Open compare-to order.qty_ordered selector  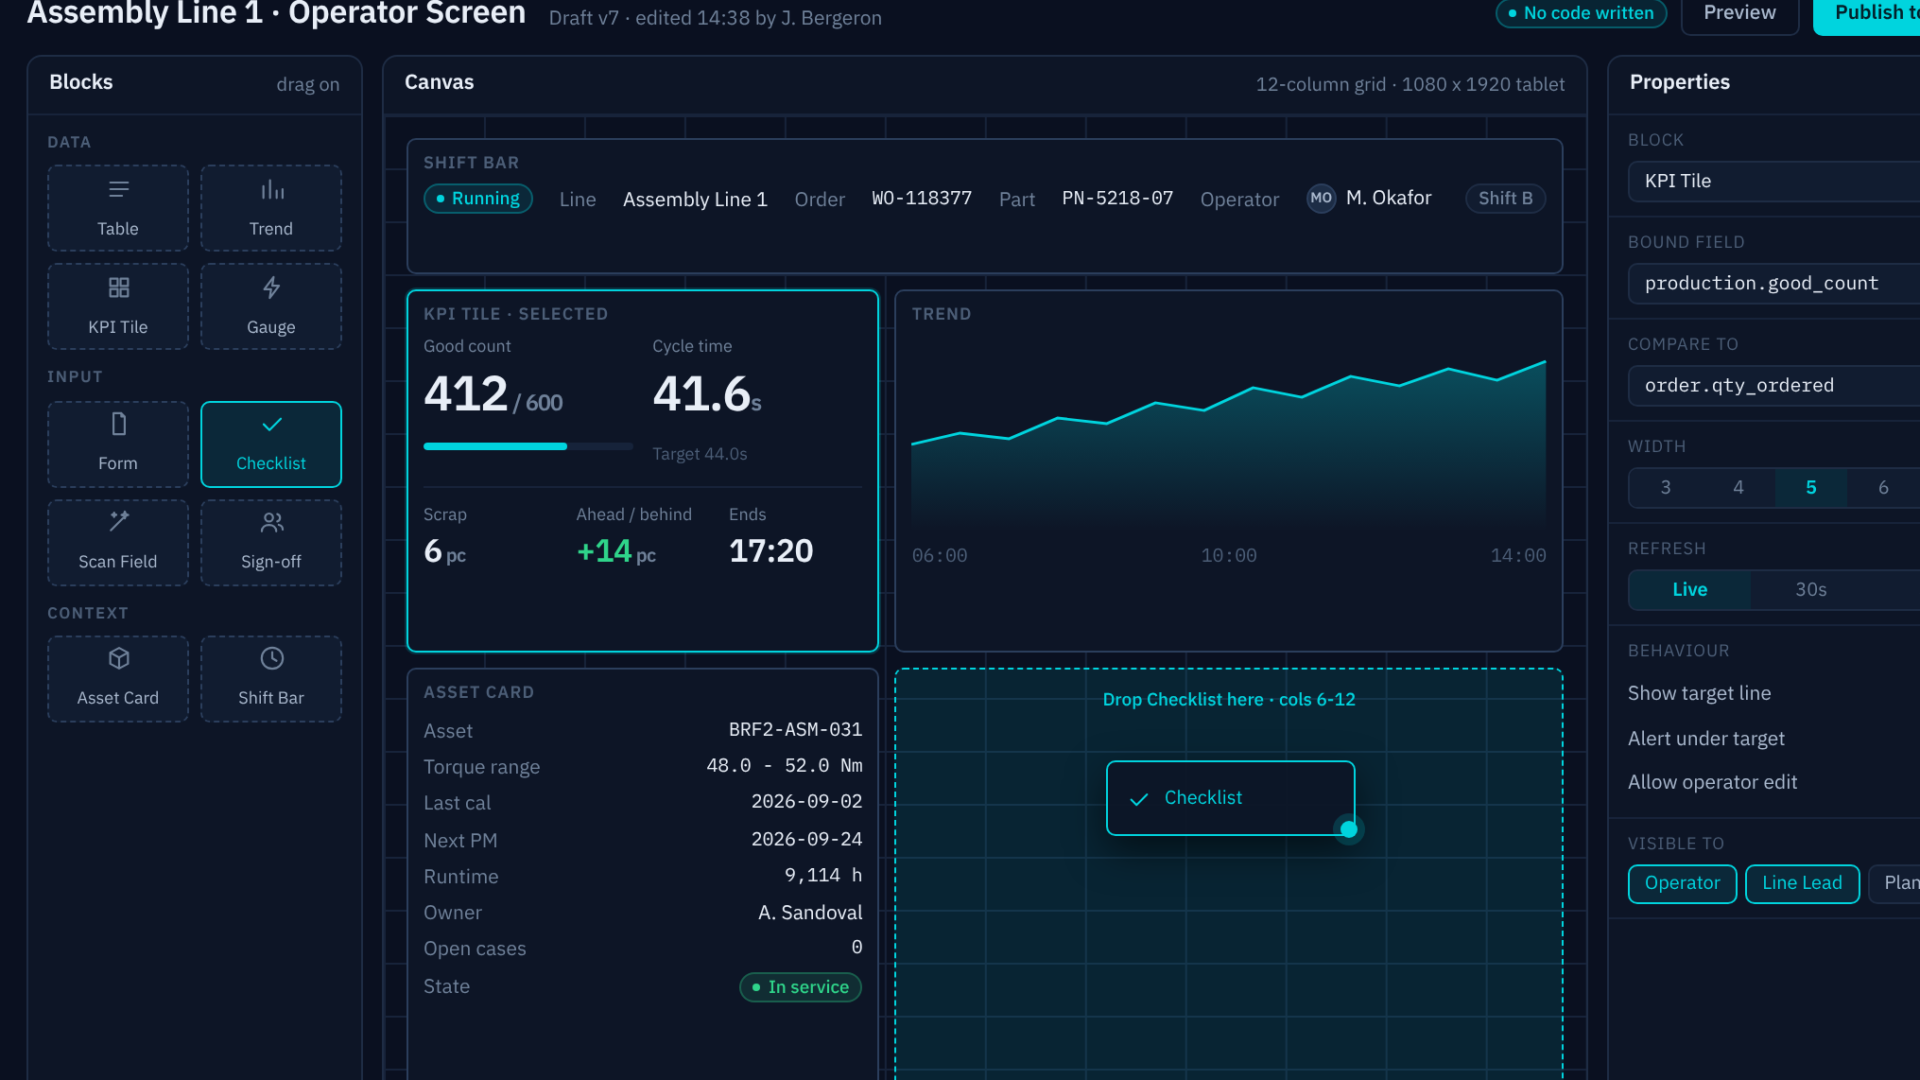(x=1774, y=385)
